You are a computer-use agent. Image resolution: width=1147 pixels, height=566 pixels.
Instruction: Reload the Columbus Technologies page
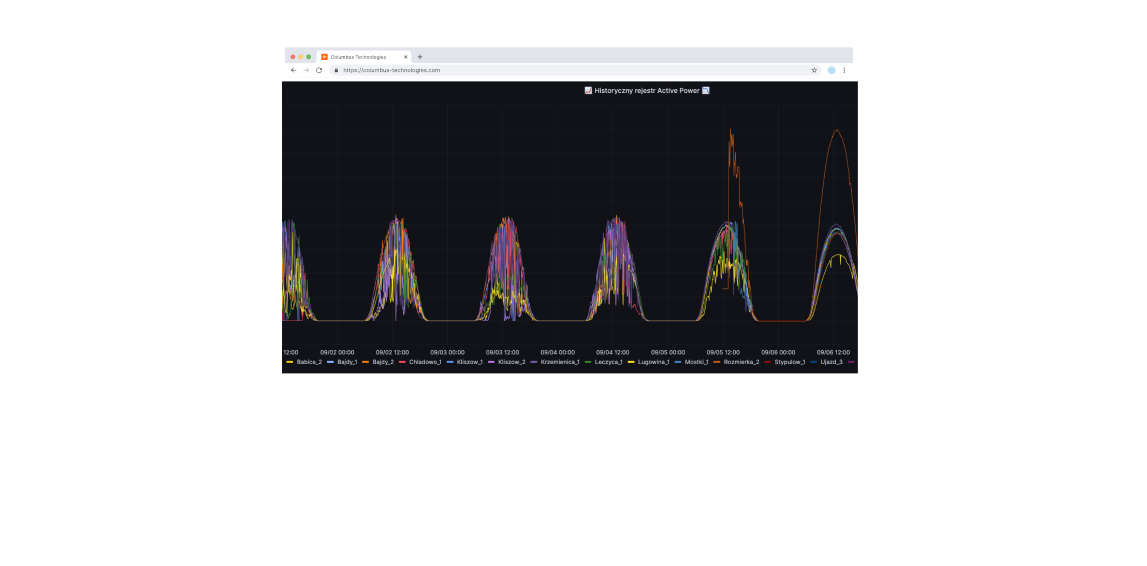coord(319,70)
